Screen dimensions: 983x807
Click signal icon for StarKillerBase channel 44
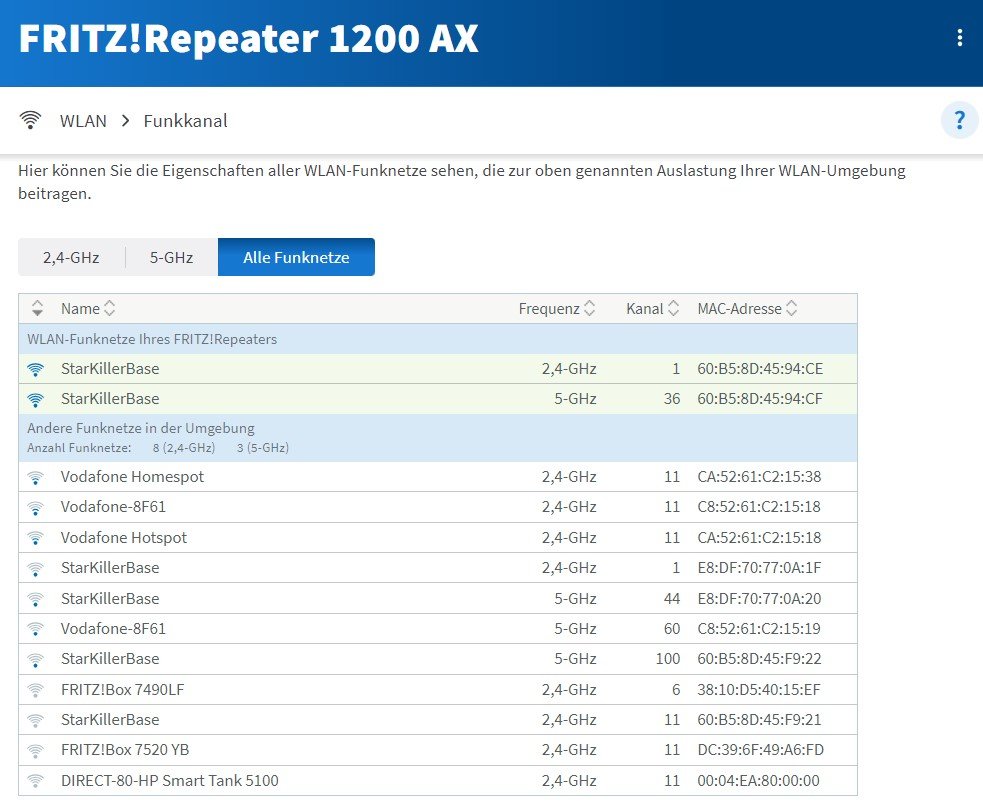point(36,599)
